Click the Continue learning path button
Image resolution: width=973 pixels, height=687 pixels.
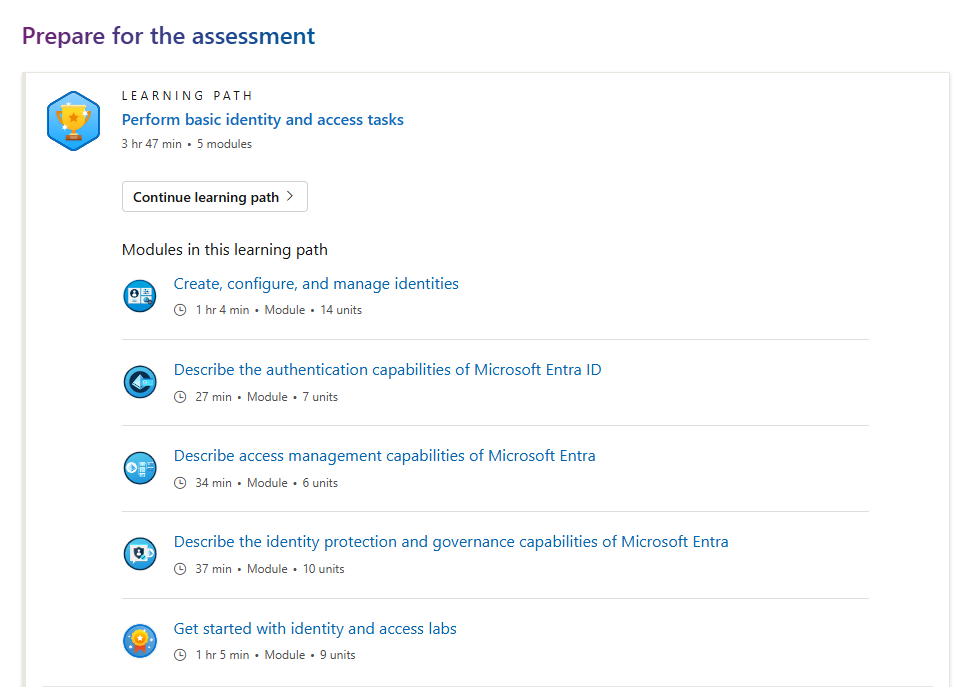215,197
